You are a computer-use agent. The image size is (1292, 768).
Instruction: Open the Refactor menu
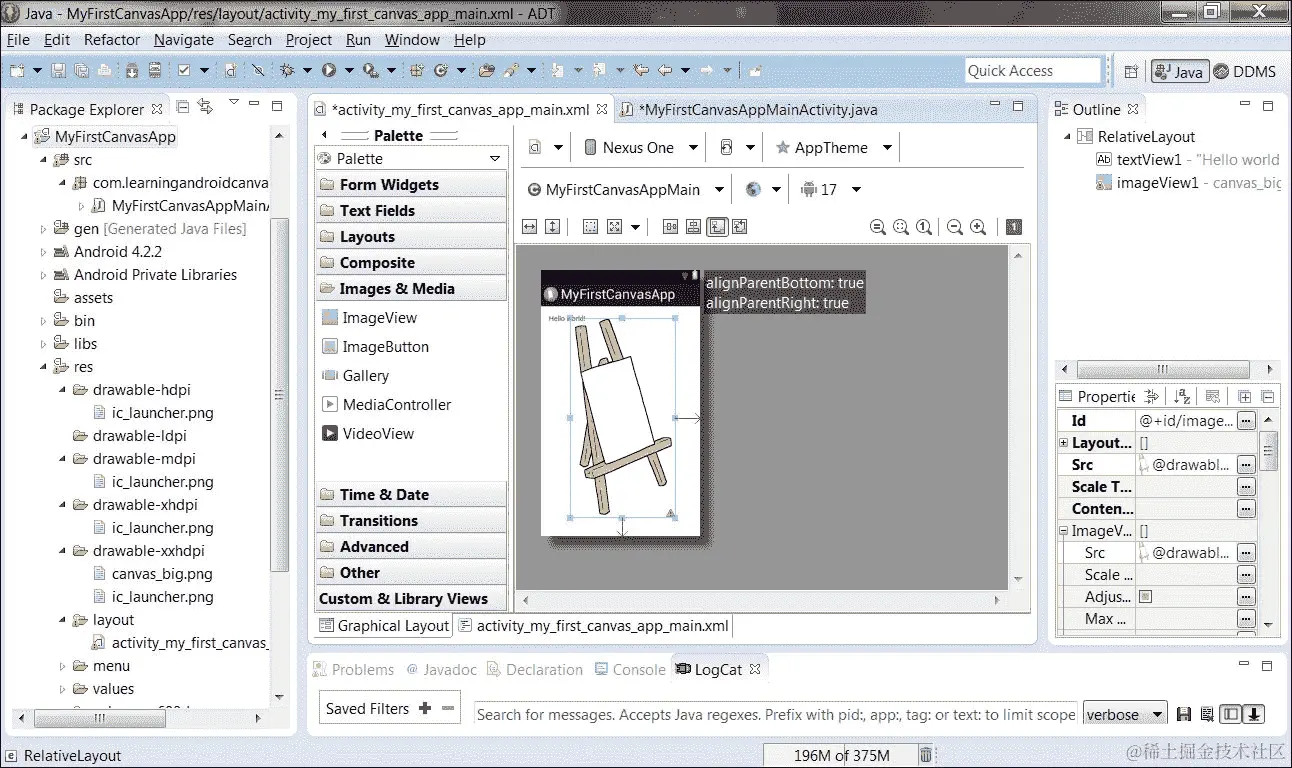[x=112, y=40]
